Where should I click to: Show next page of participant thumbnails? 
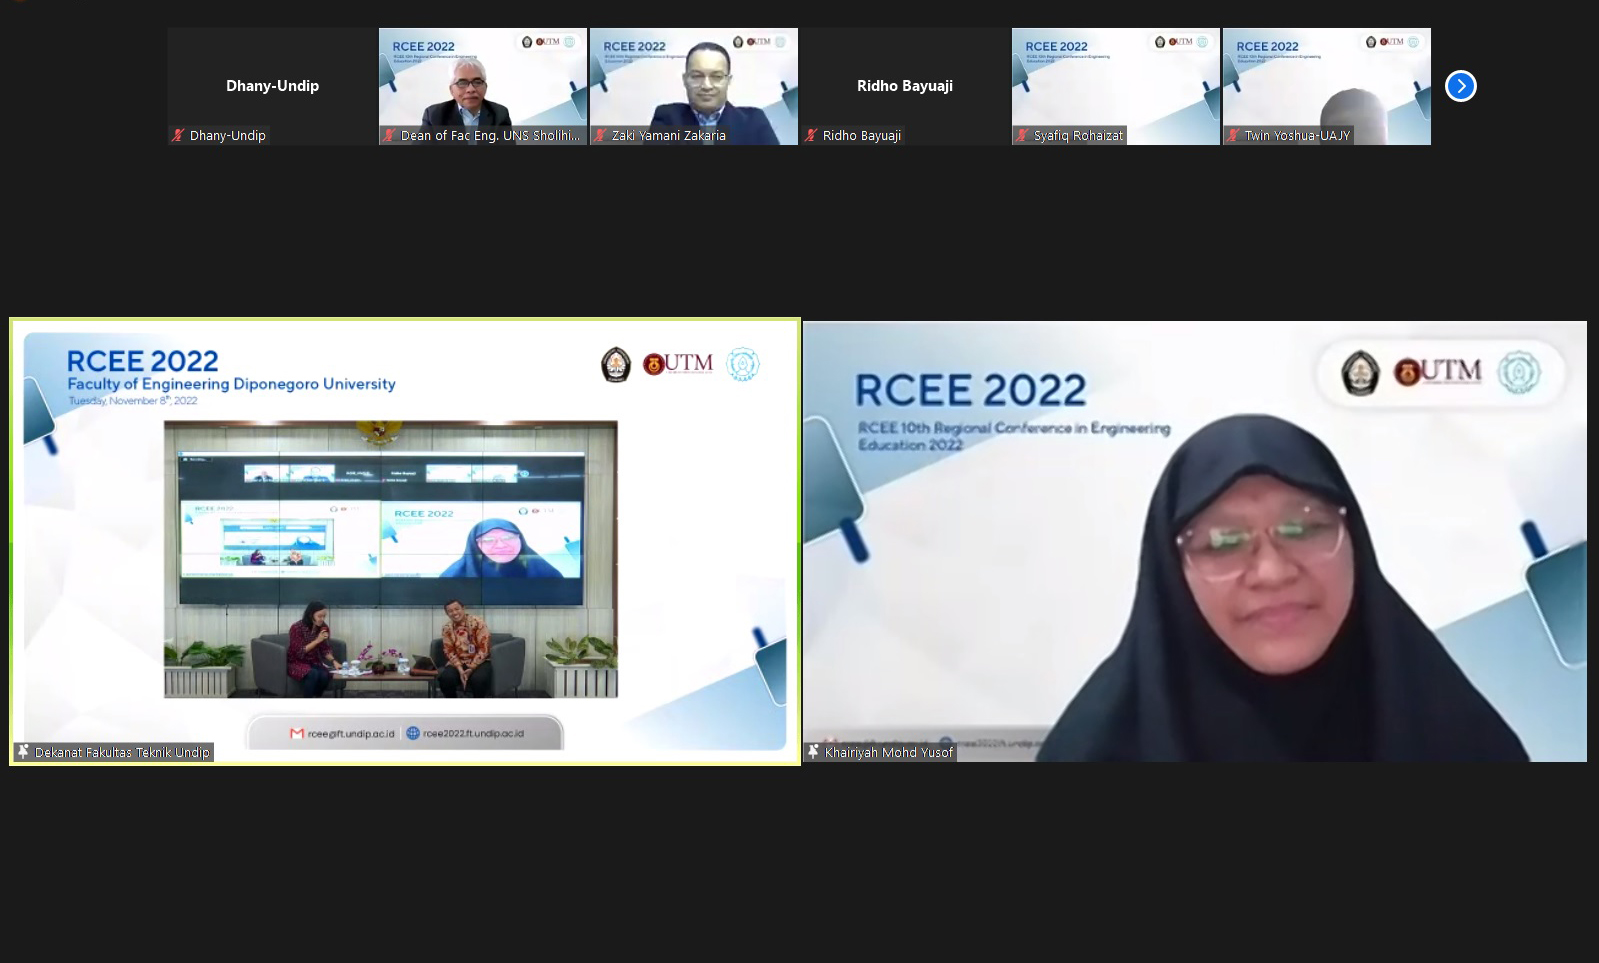coord(1460,86)
